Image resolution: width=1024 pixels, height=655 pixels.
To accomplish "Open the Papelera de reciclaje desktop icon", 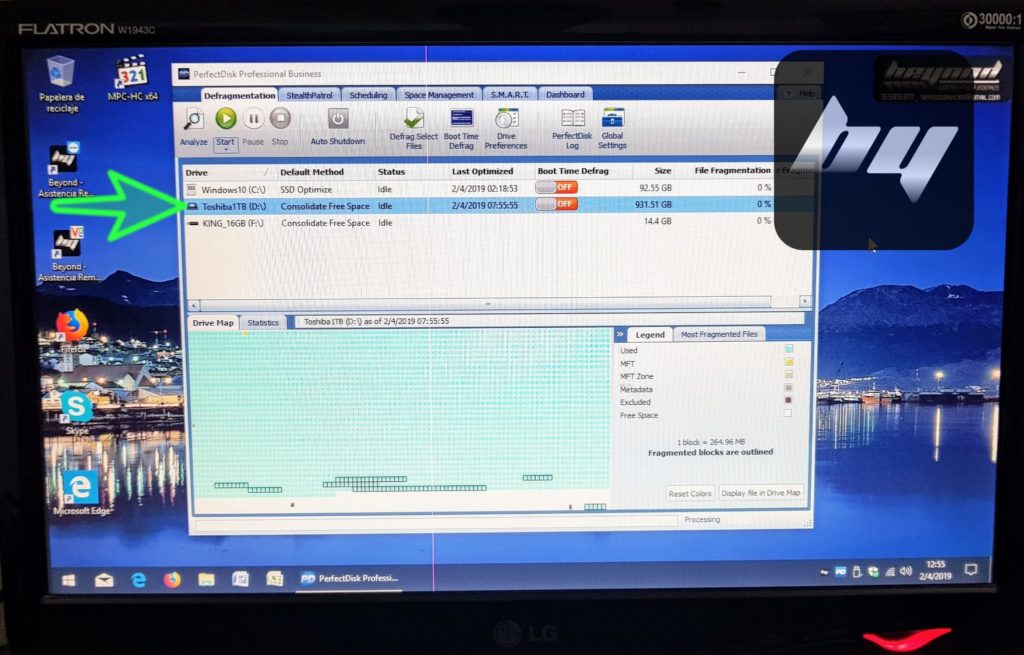I will point(61,85).
